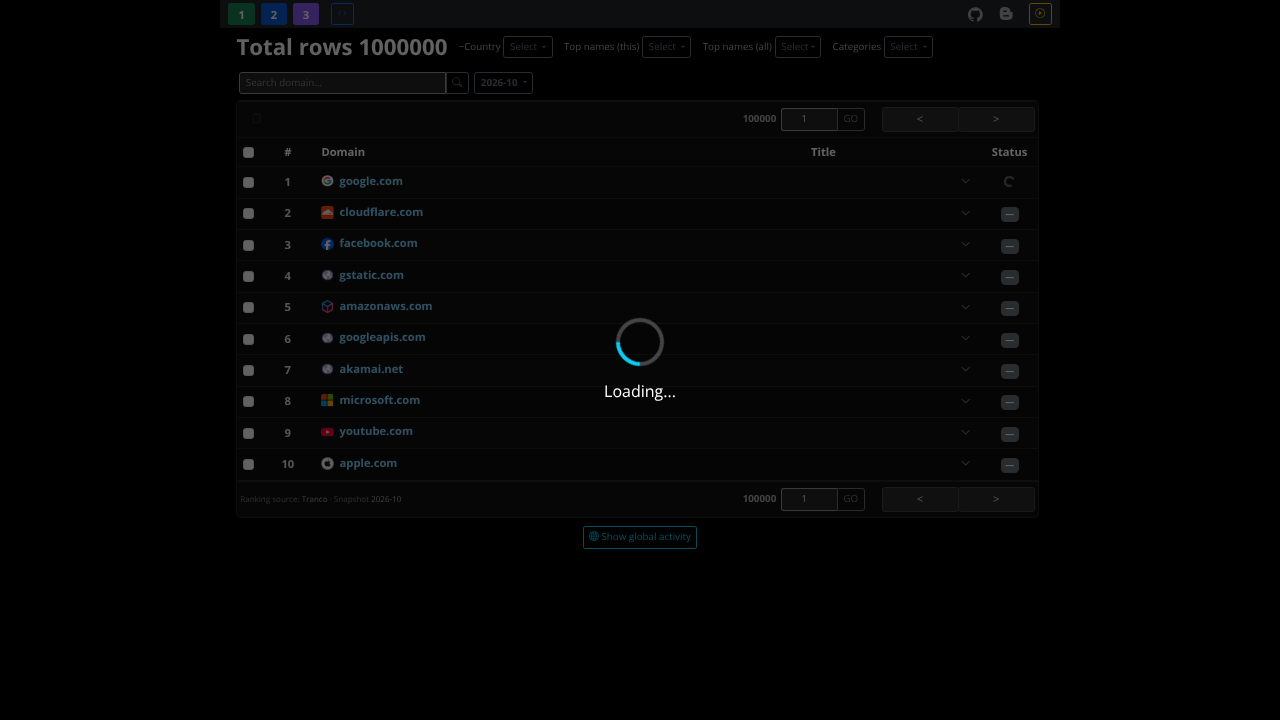Click the top page number input
This screenshot has width=1280, height=720.
click(x=809, y=119)
